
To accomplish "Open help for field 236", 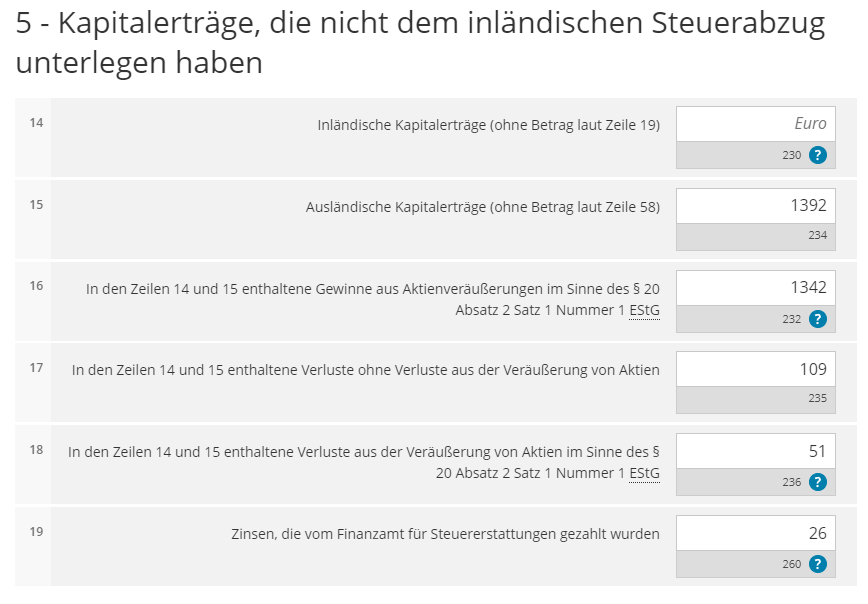I will (x=817, y=482).
